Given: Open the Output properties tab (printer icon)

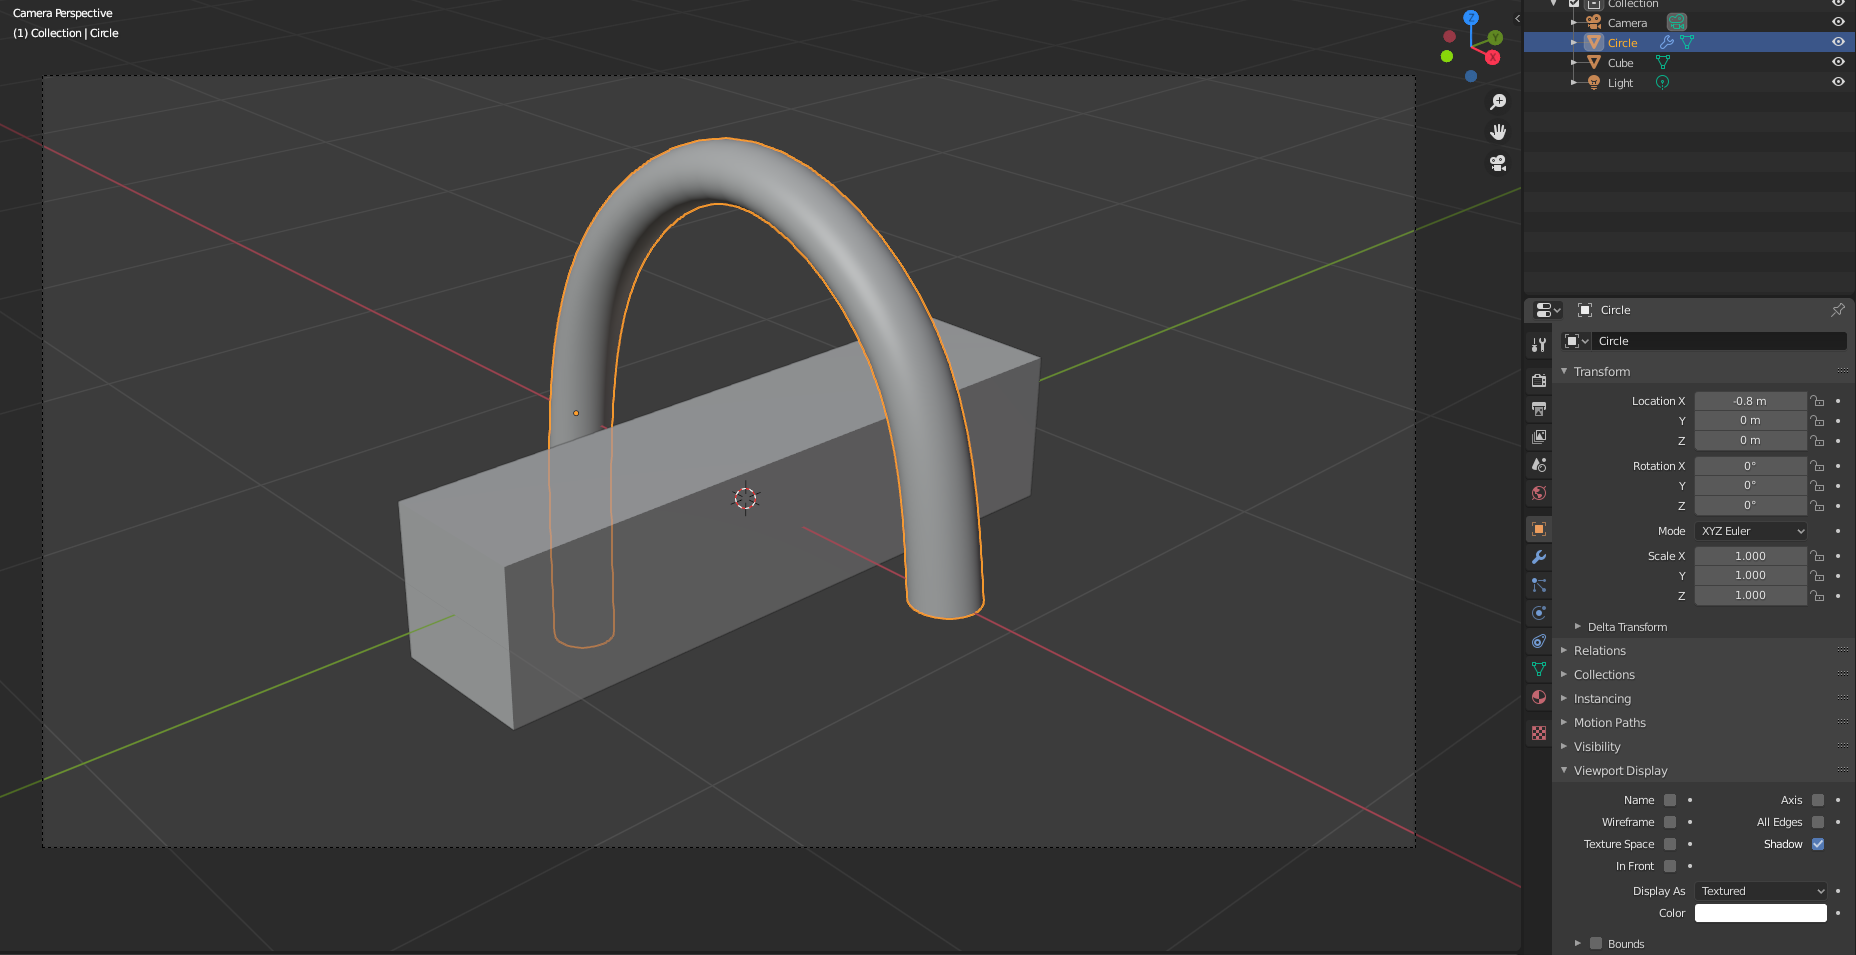Looking at the screenshot, I should tap(1539, 409).
